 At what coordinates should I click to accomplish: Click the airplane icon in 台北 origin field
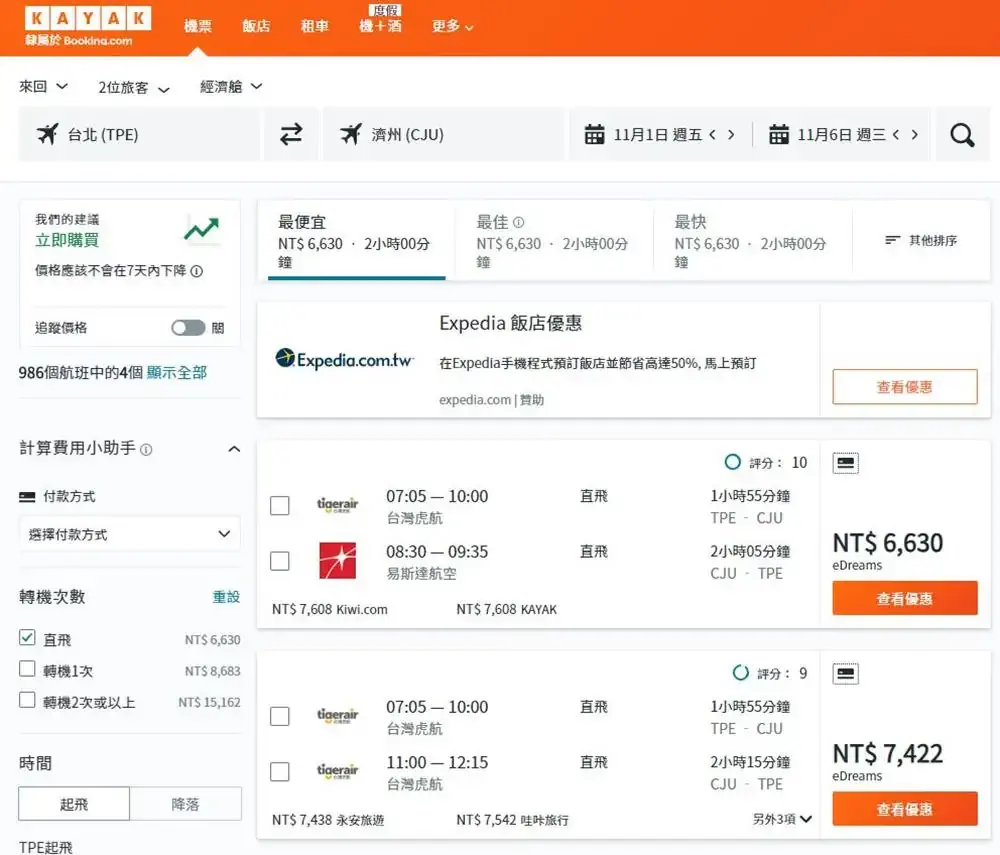point(47,134)
